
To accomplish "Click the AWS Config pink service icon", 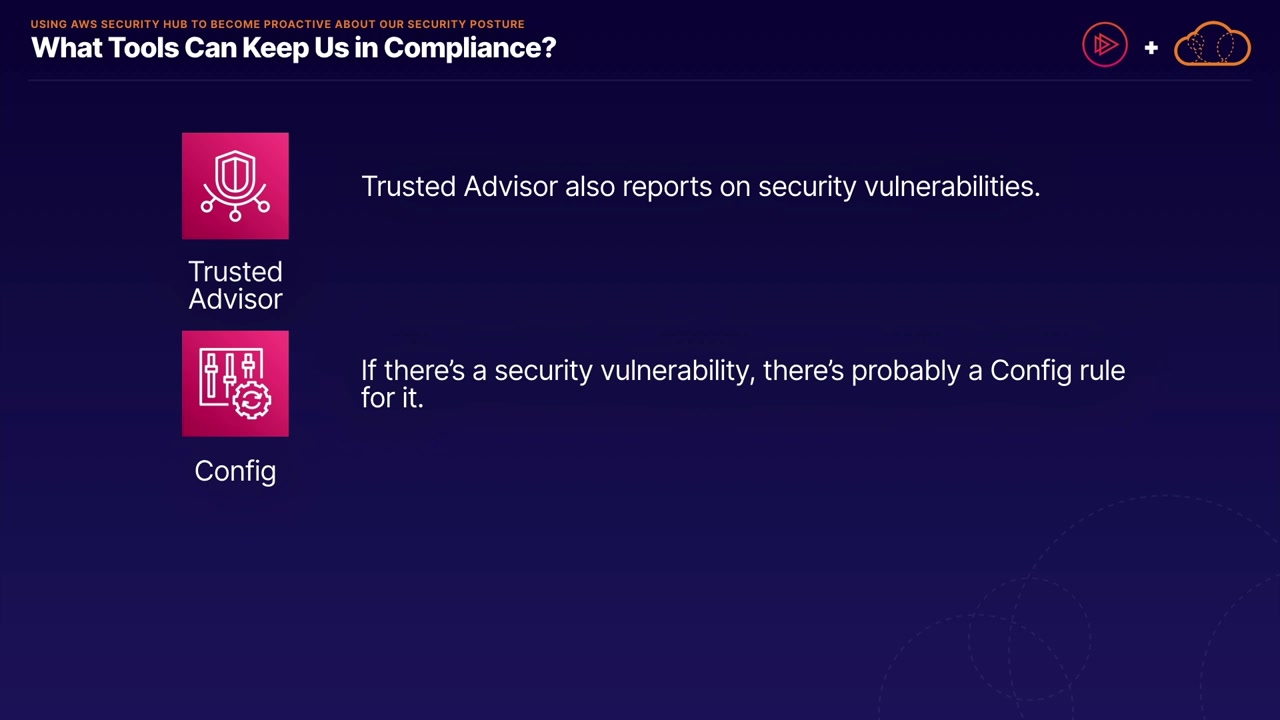I will [235, 384].
